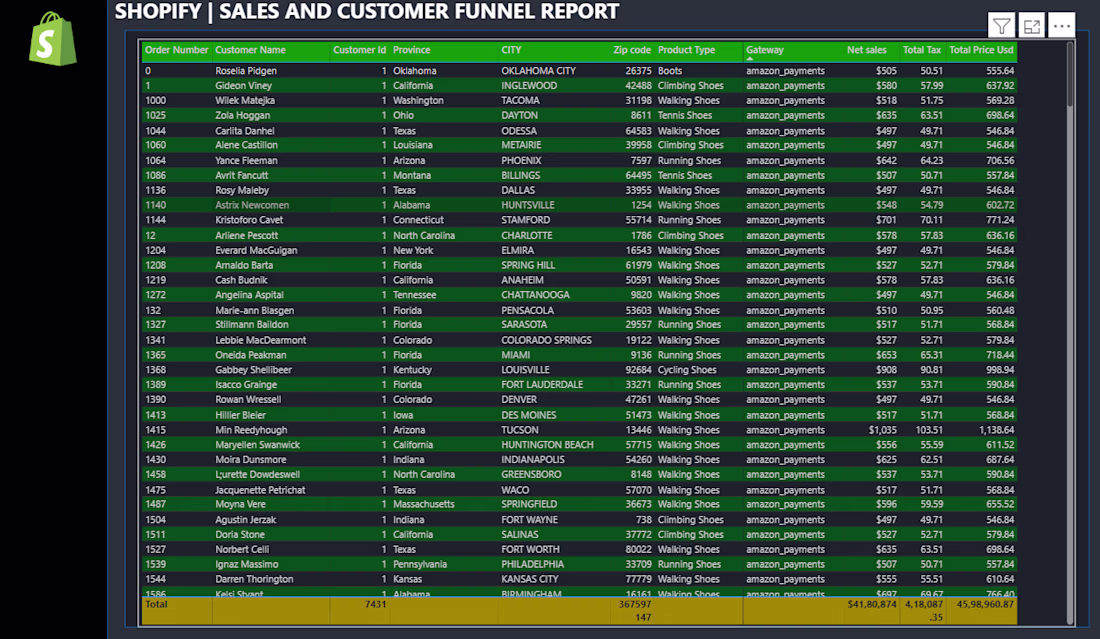Select customer name Alene Castillon

pos(246,145)
